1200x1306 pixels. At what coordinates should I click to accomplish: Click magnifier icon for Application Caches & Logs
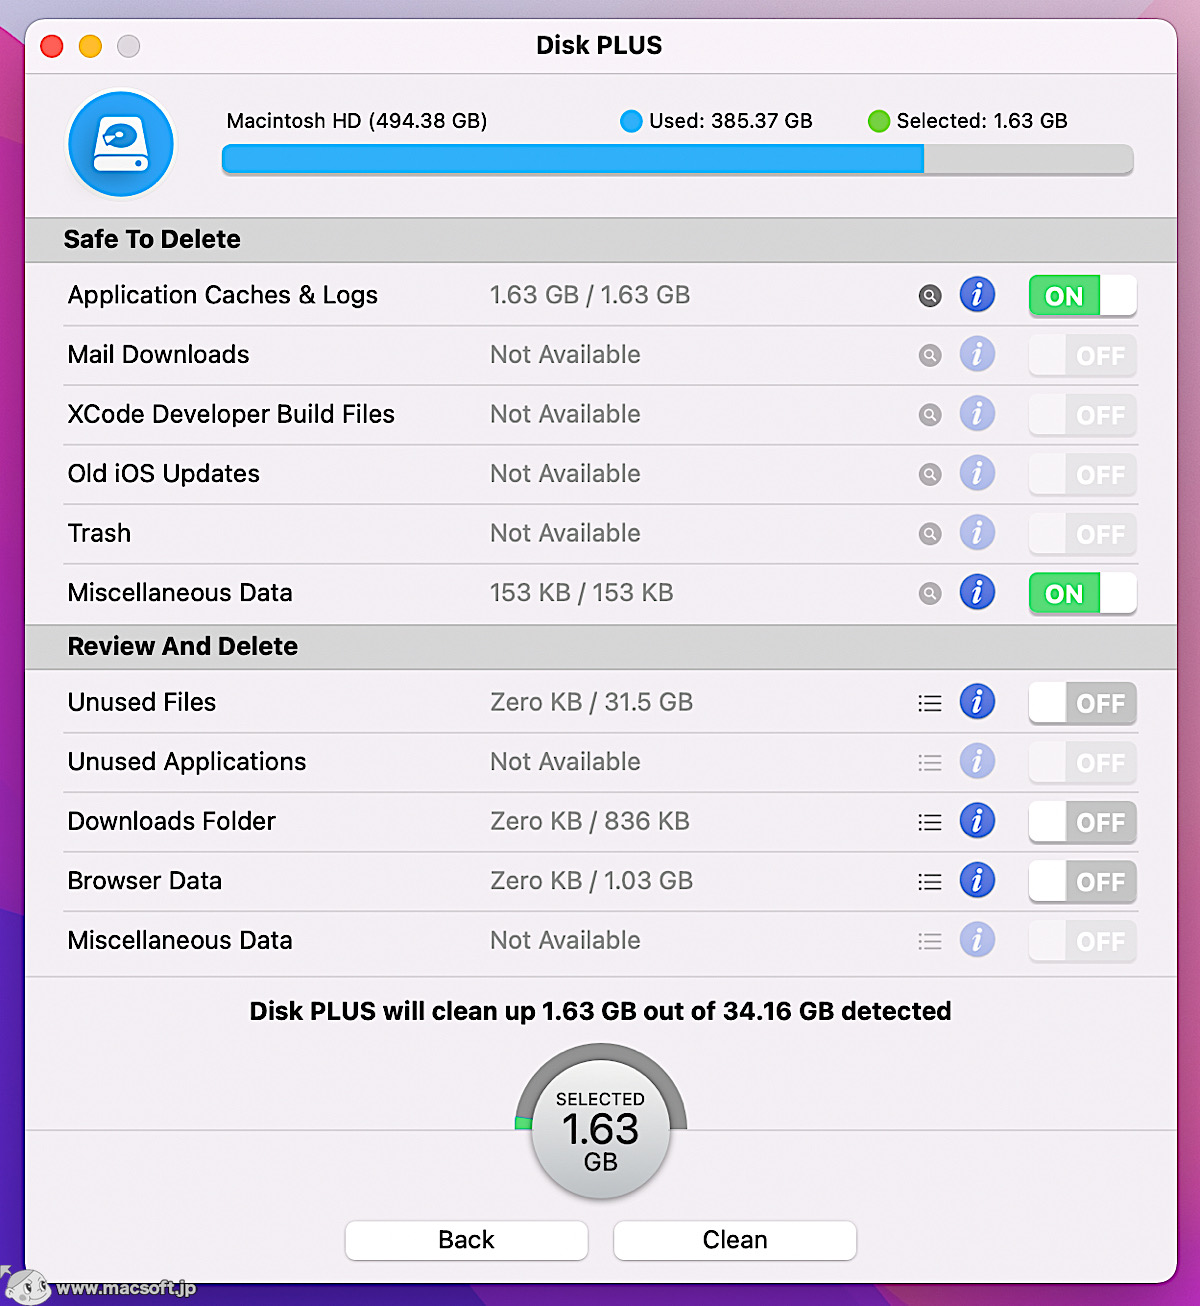coord(930,296)
